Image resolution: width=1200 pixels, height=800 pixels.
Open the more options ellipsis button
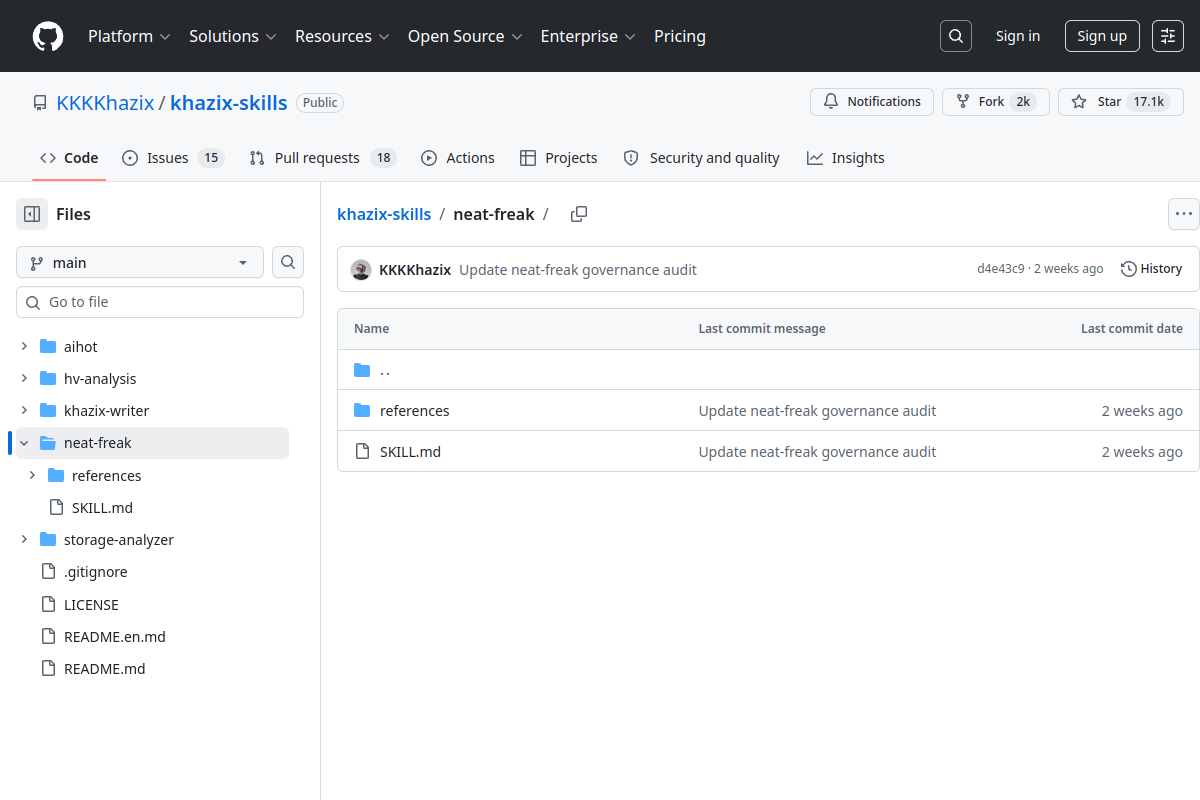[x=1184, y=214]
